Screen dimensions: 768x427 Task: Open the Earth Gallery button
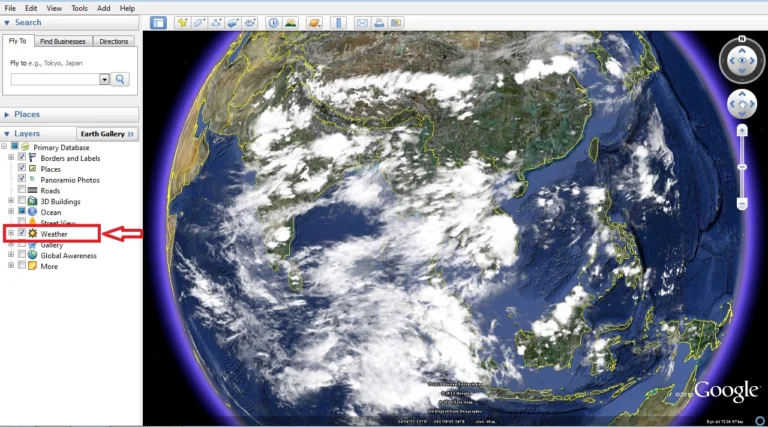pos(107,134)
